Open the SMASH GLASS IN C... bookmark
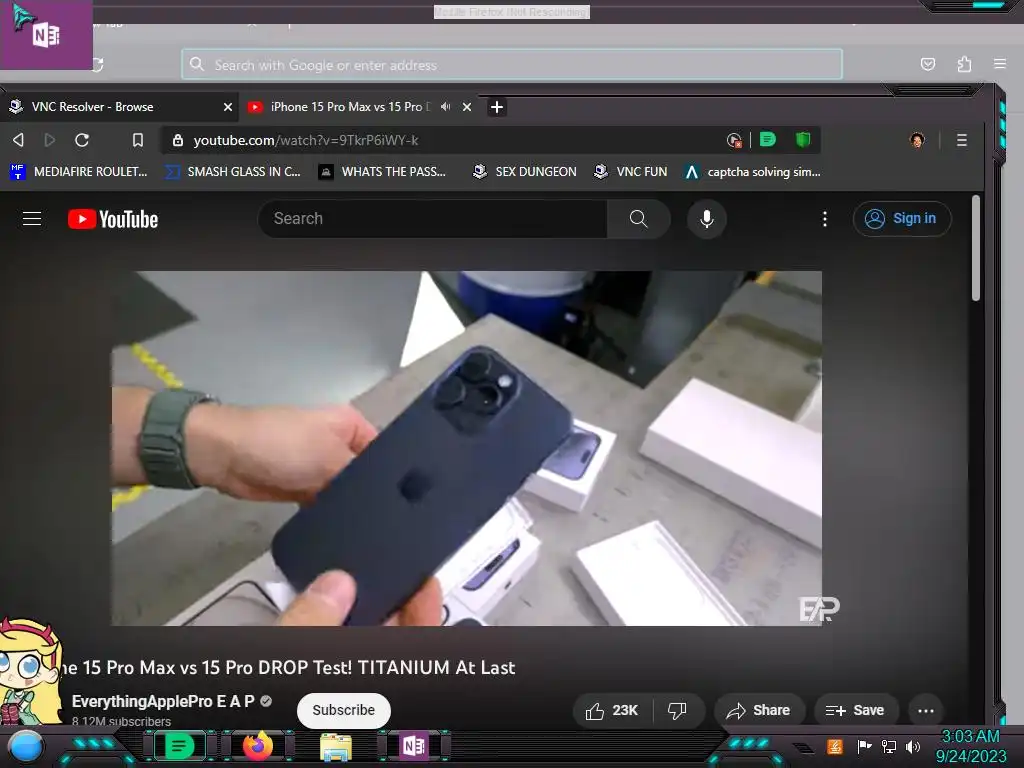The width and height of the screenshot is (1024, 768). coord(233,172)
